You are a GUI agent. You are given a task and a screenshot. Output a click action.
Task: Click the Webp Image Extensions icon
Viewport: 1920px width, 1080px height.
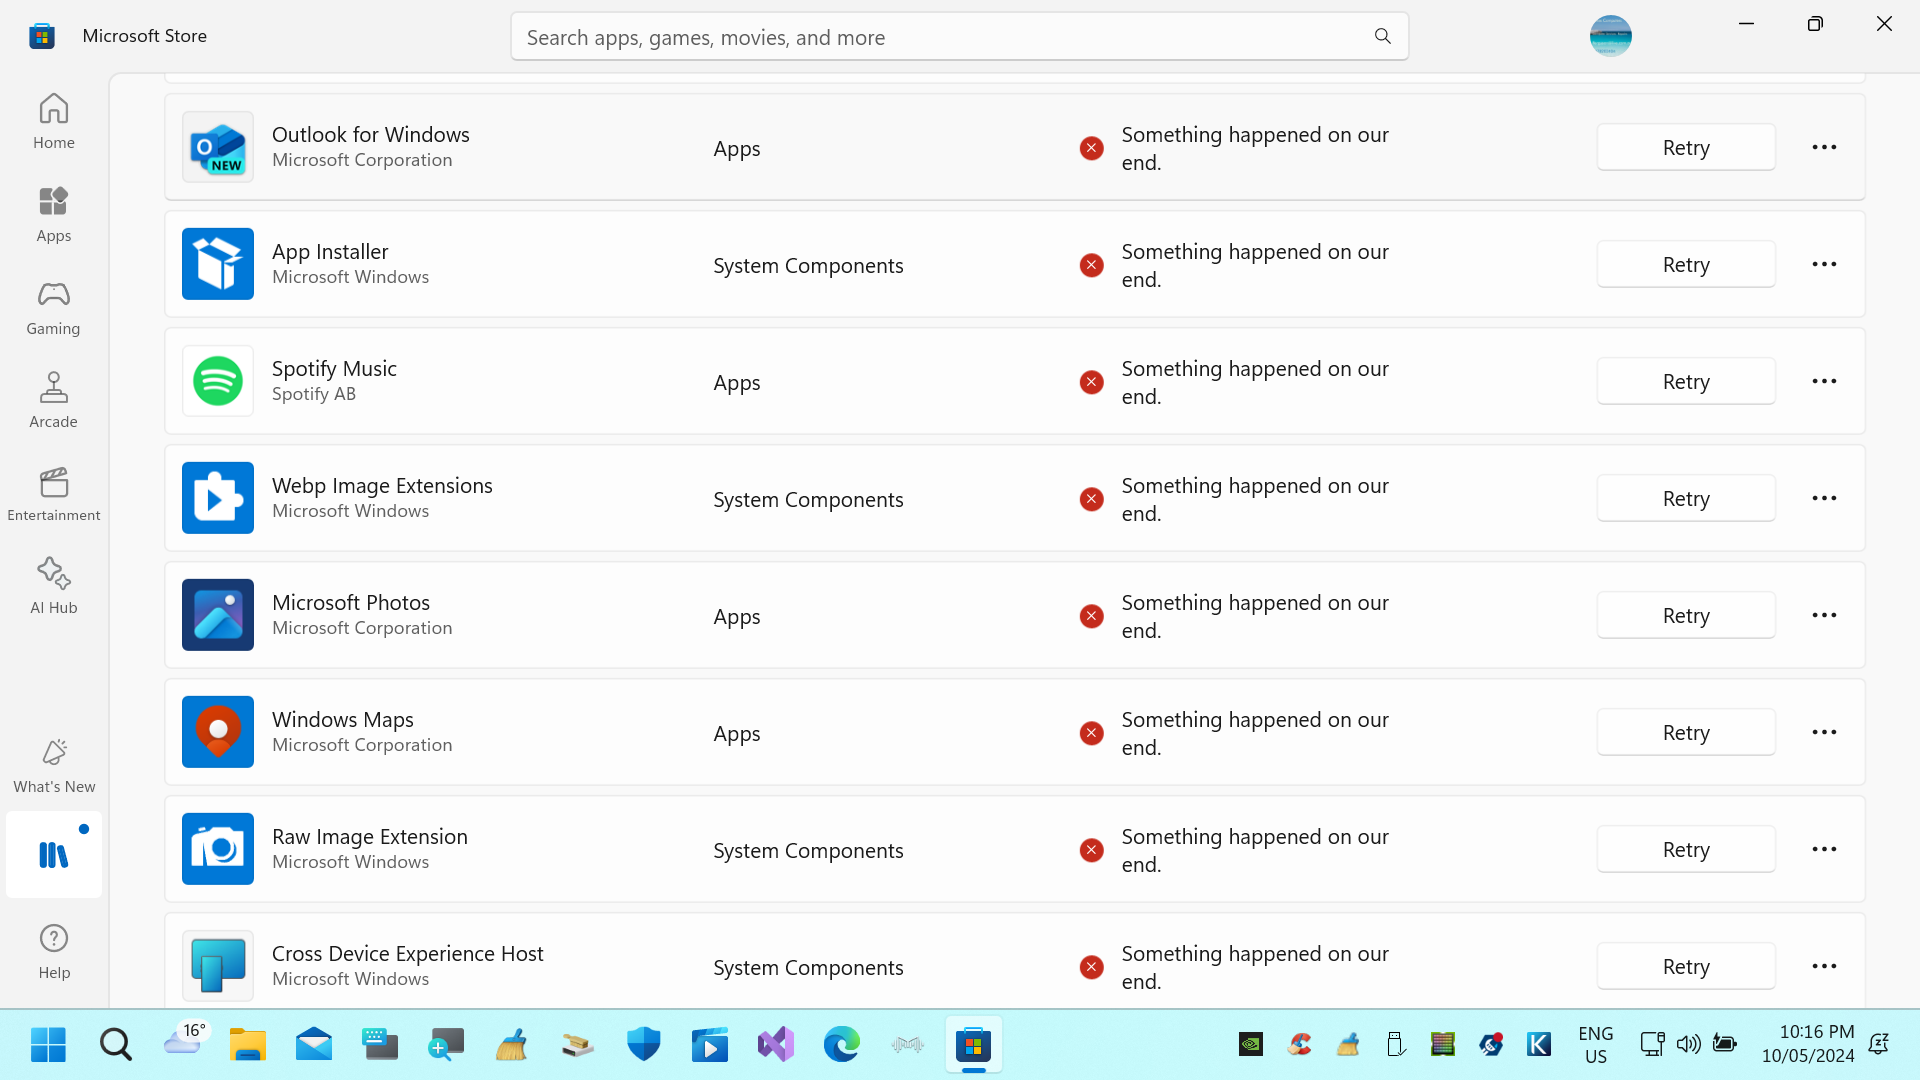218,498
